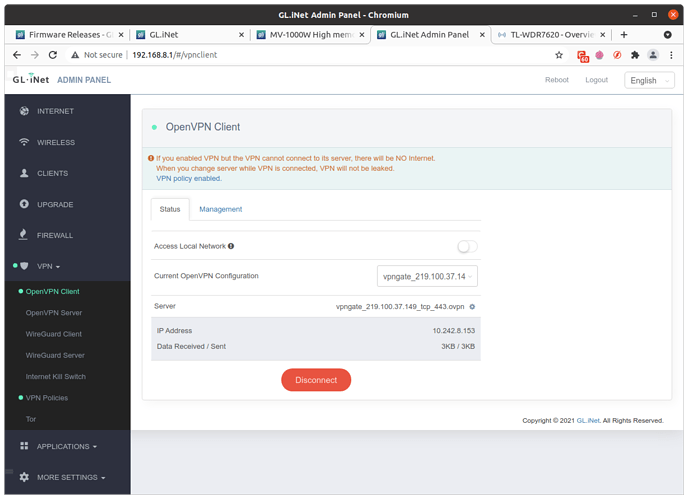This screenshot has height=500, width=689.
Task: Expand the More Settings sidebar menu
Action: pos(70,477)
